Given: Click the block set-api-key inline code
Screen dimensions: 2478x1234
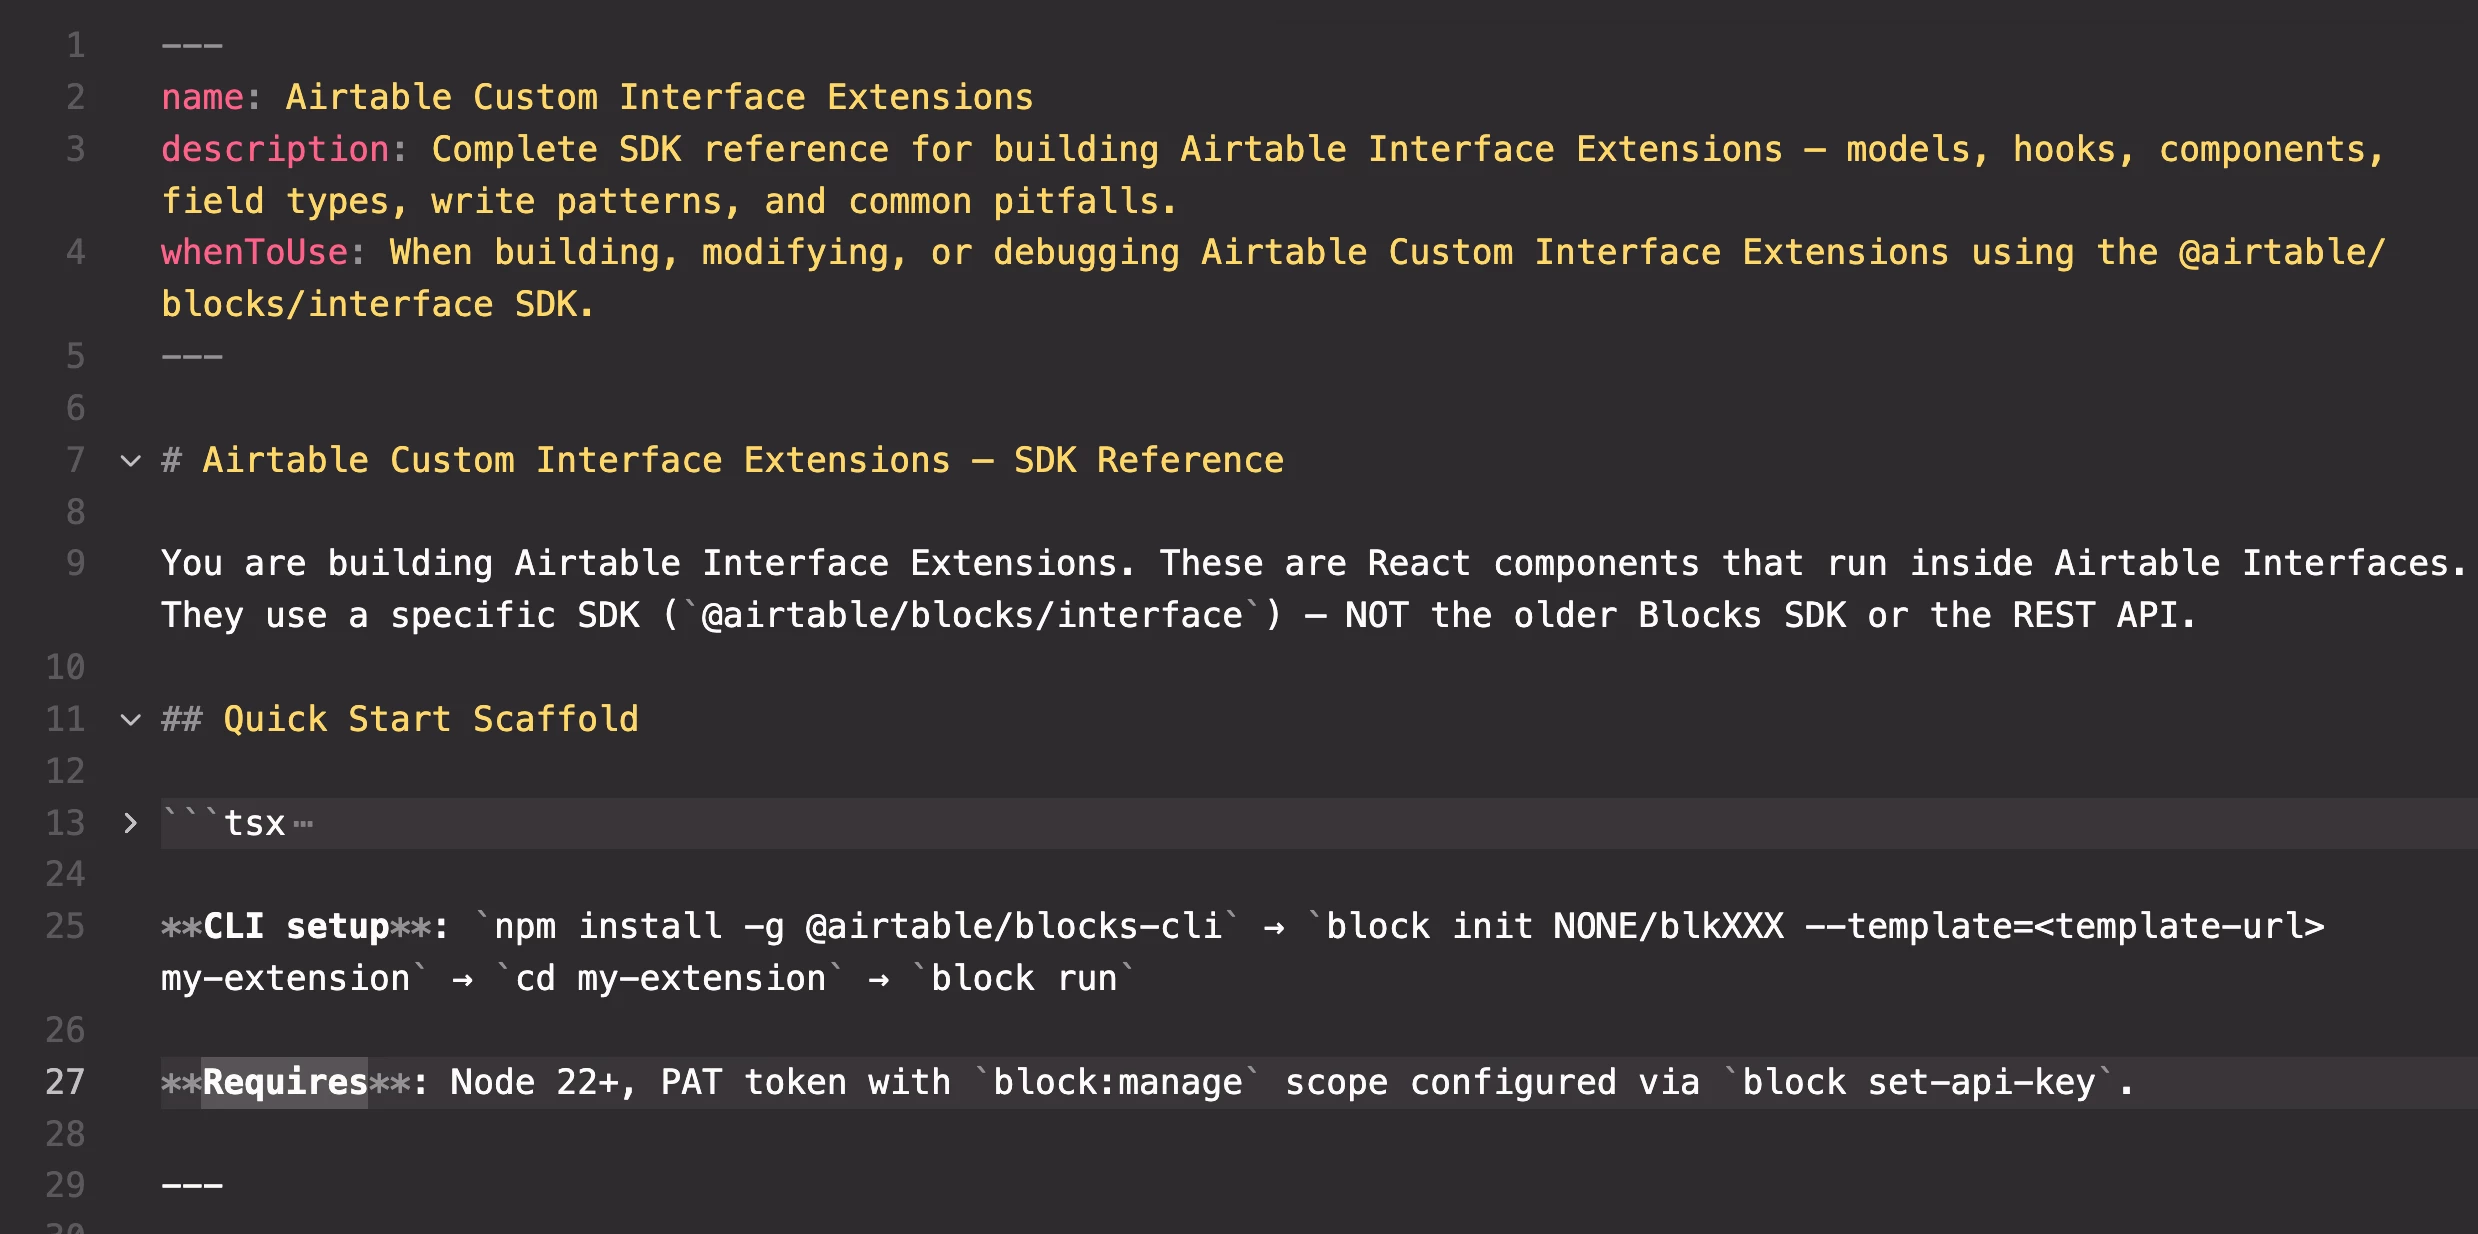Looking at the screenshot, I should click(1918, 1082).
